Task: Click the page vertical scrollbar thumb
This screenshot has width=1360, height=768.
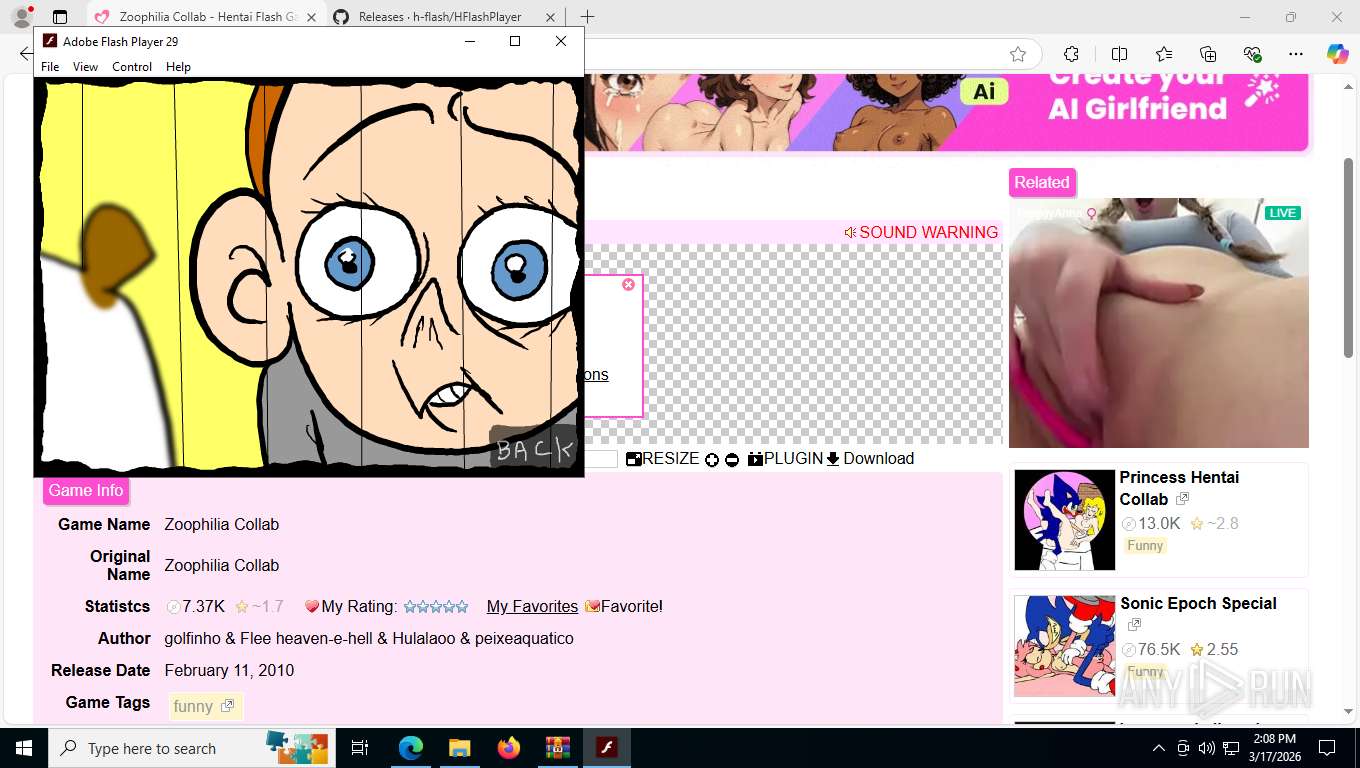Action: (1349, 257)
